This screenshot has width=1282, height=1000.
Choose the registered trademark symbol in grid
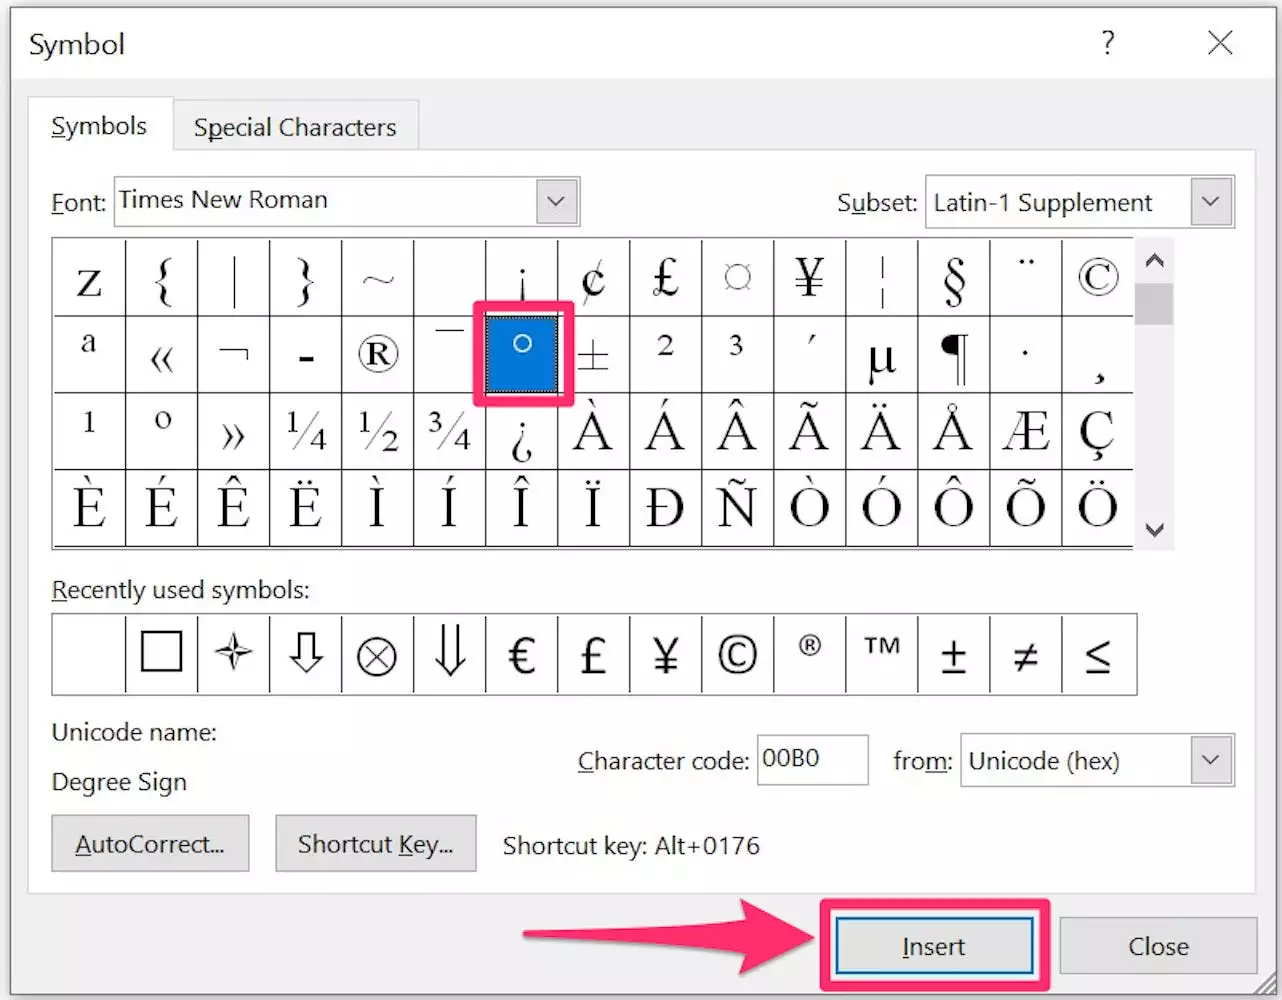pos(377,354)
